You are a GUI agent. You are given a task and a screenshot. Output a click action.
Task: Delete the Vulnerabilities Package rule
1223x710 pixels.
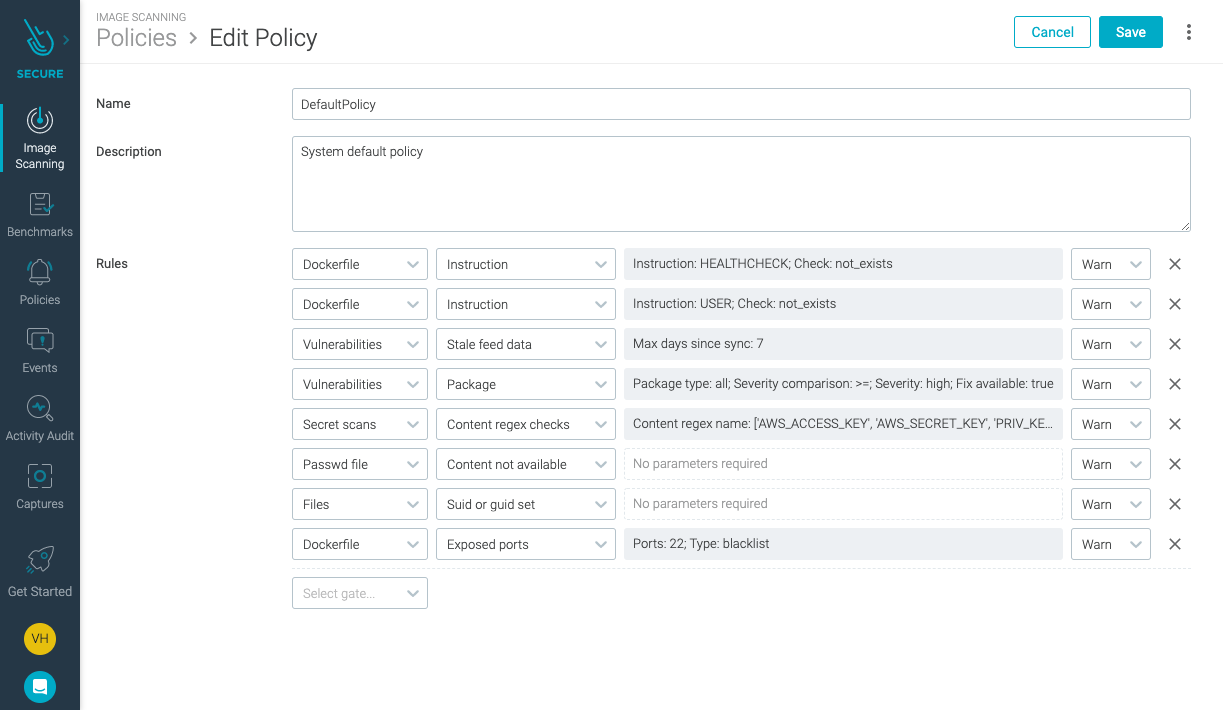[1175, 384]
